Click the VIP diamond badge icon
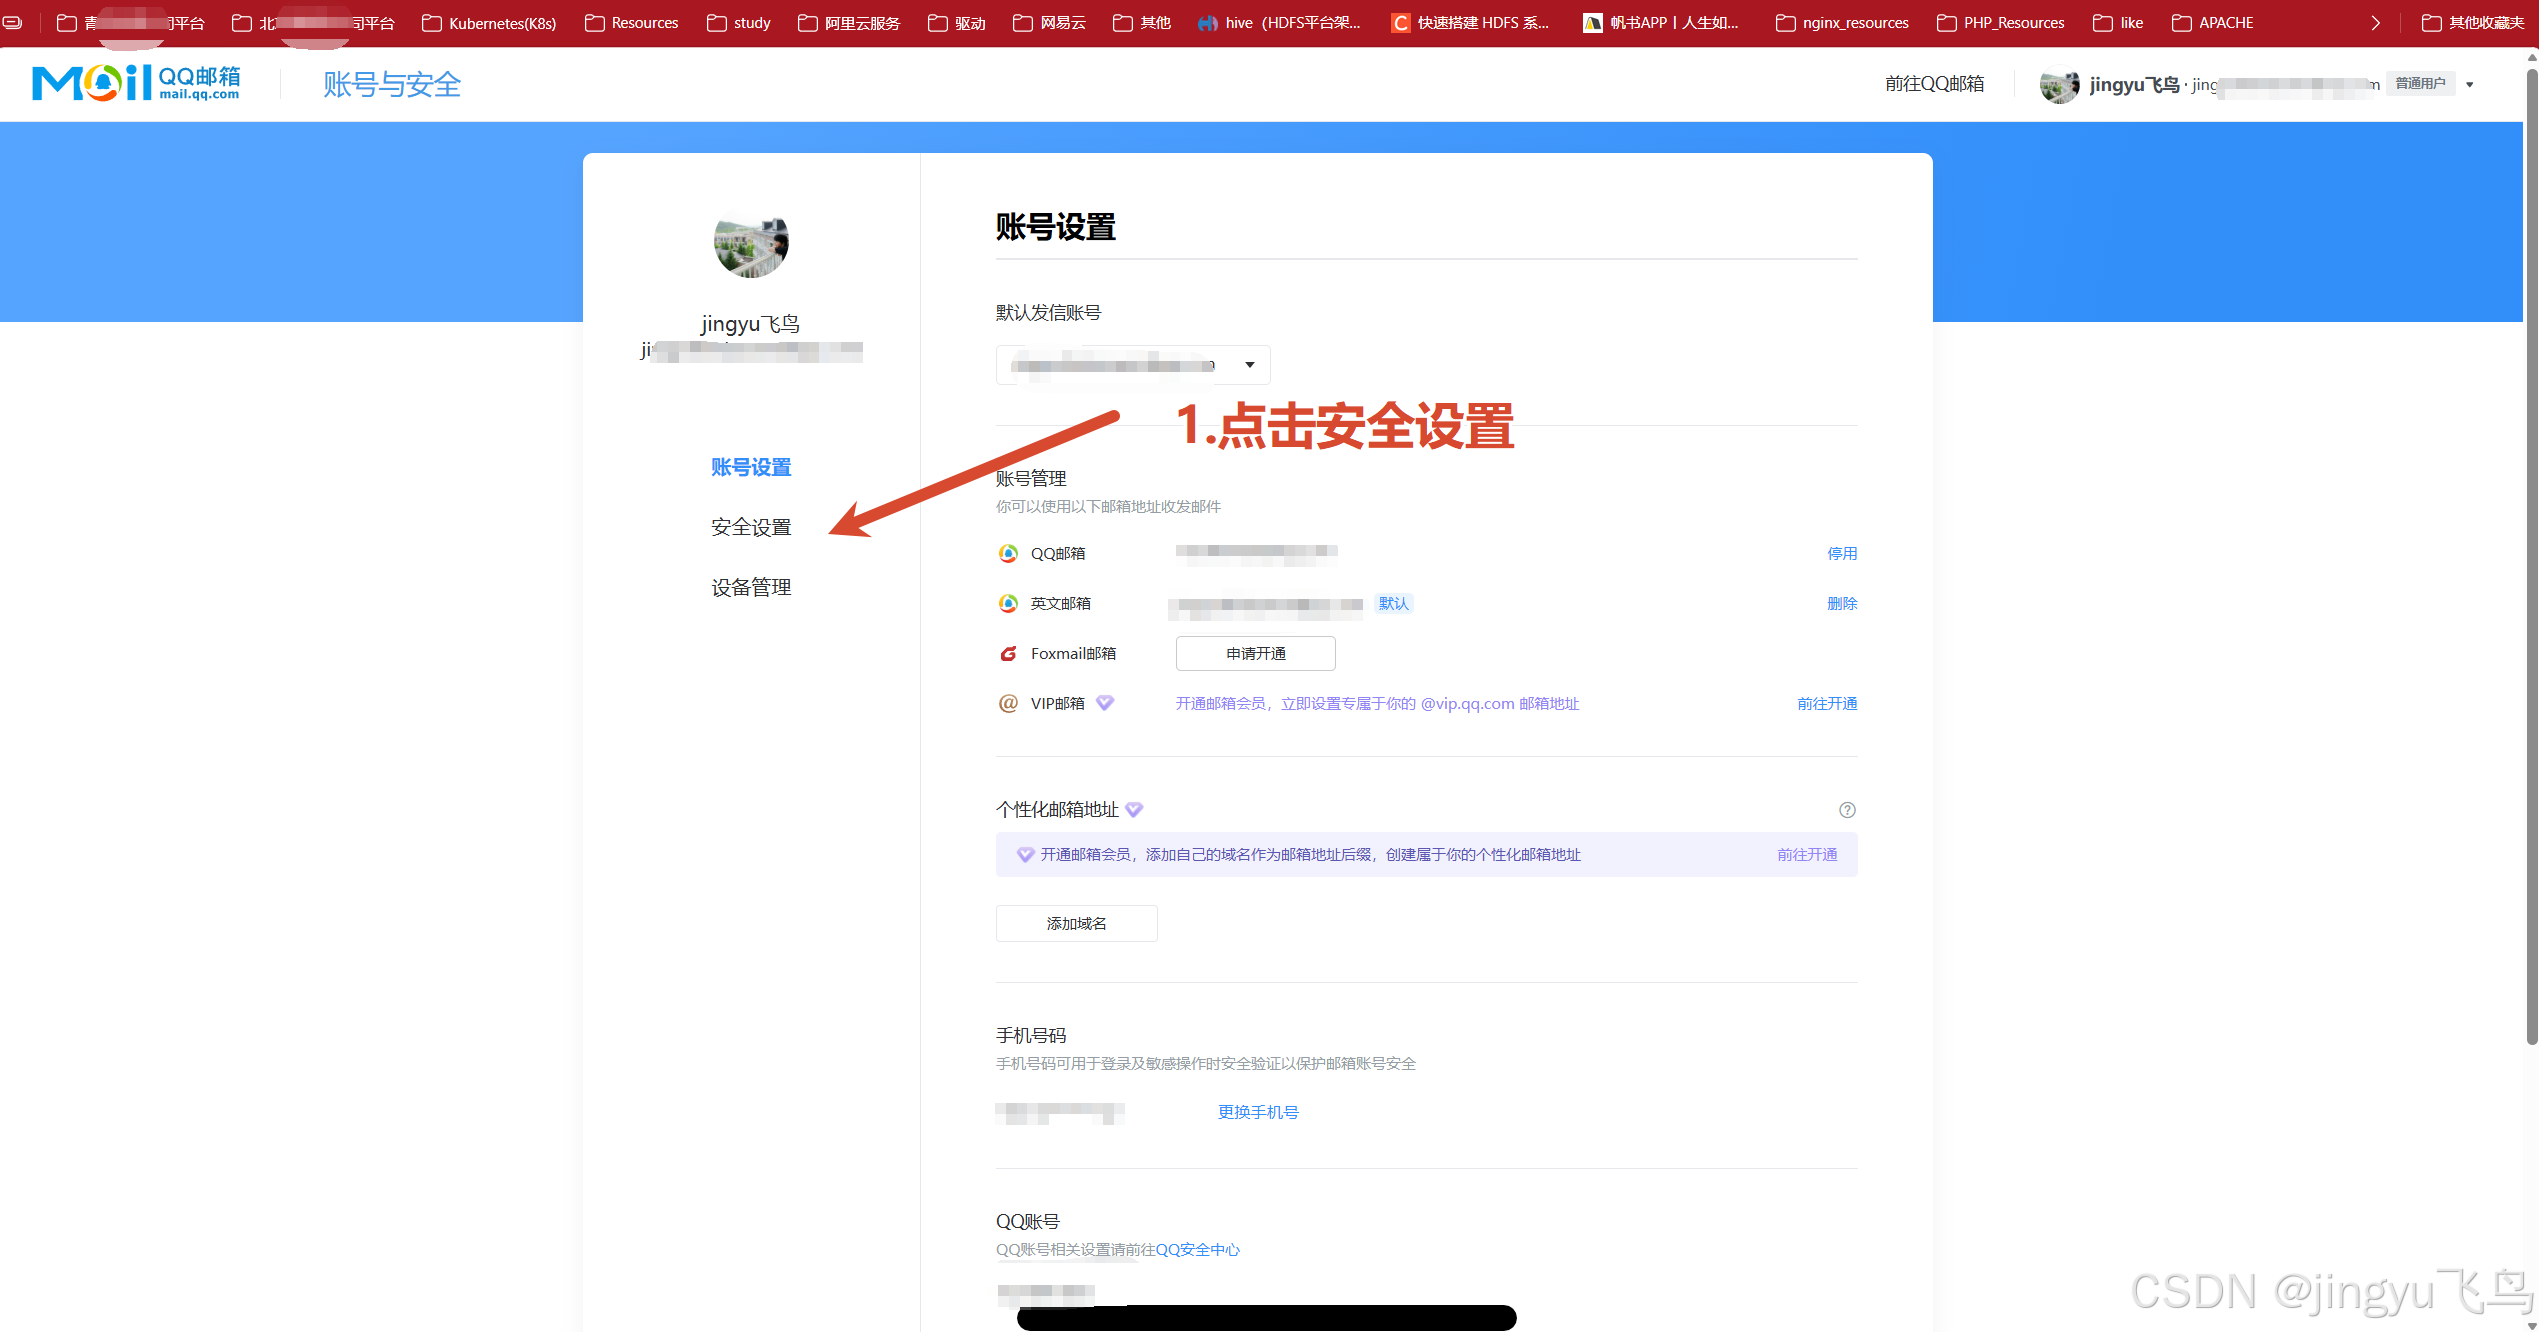The height and width of the screenshot is (1332, 2539). tap(1105, 703)
